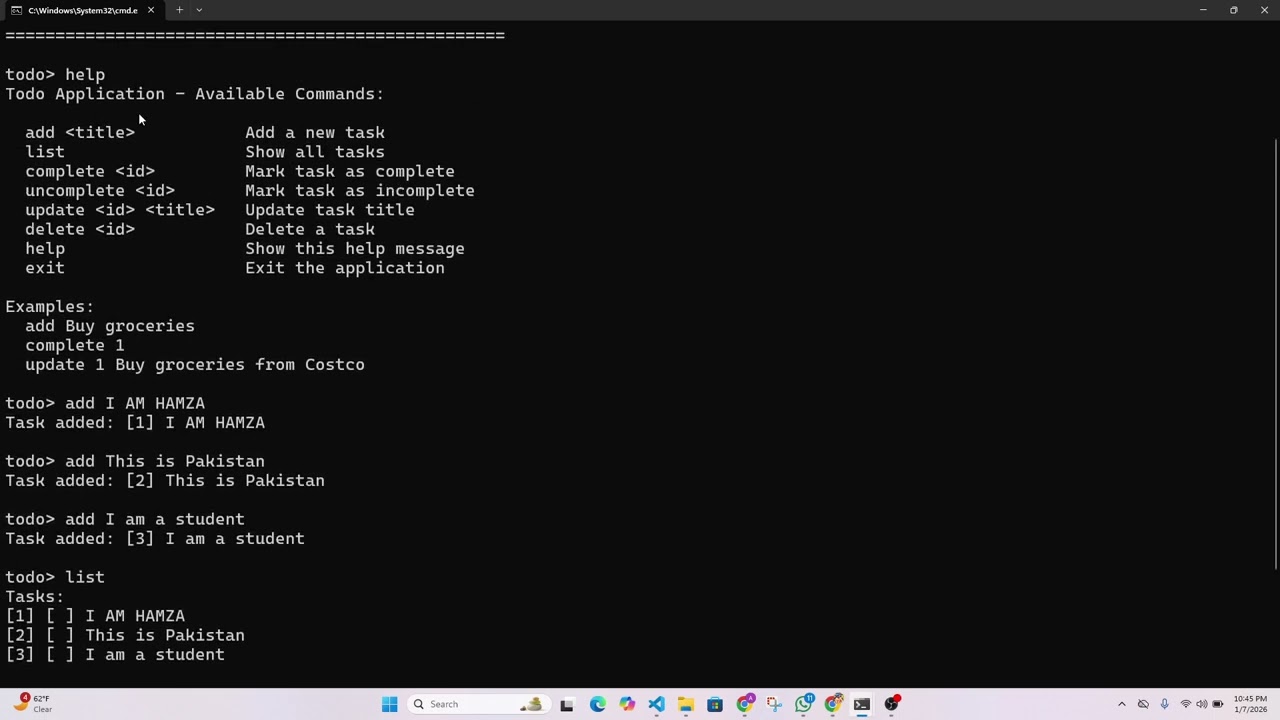
Task: Click 'complete <id>' command text
Action: click(90, 171)
